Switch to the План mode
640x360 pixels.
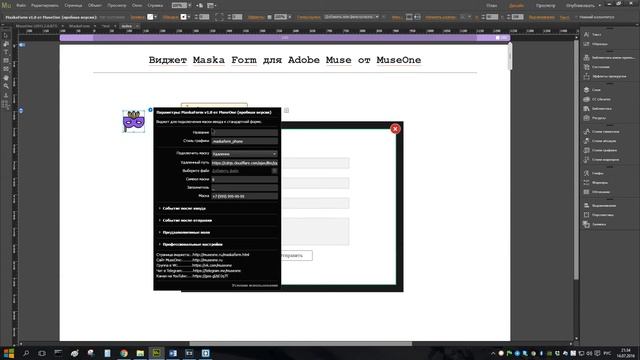[492, 5]
